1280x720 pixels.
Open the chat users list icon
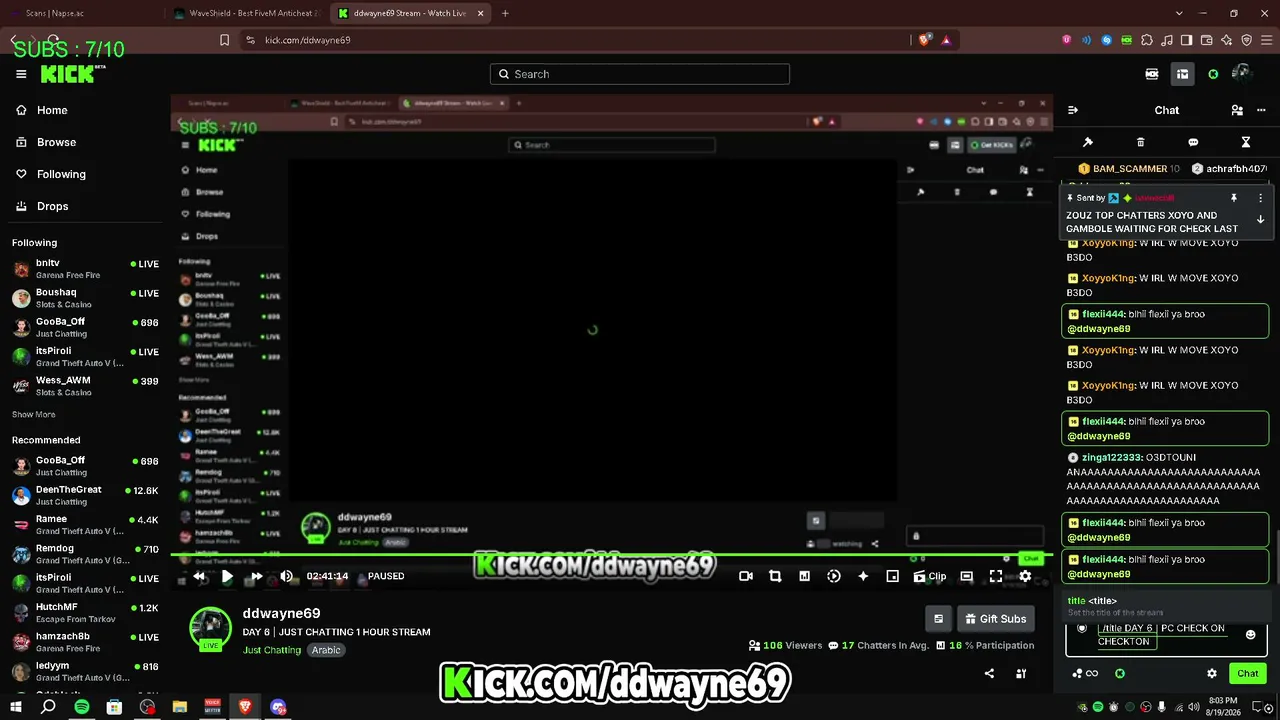pyautogui.click(x=1237, y=110)
